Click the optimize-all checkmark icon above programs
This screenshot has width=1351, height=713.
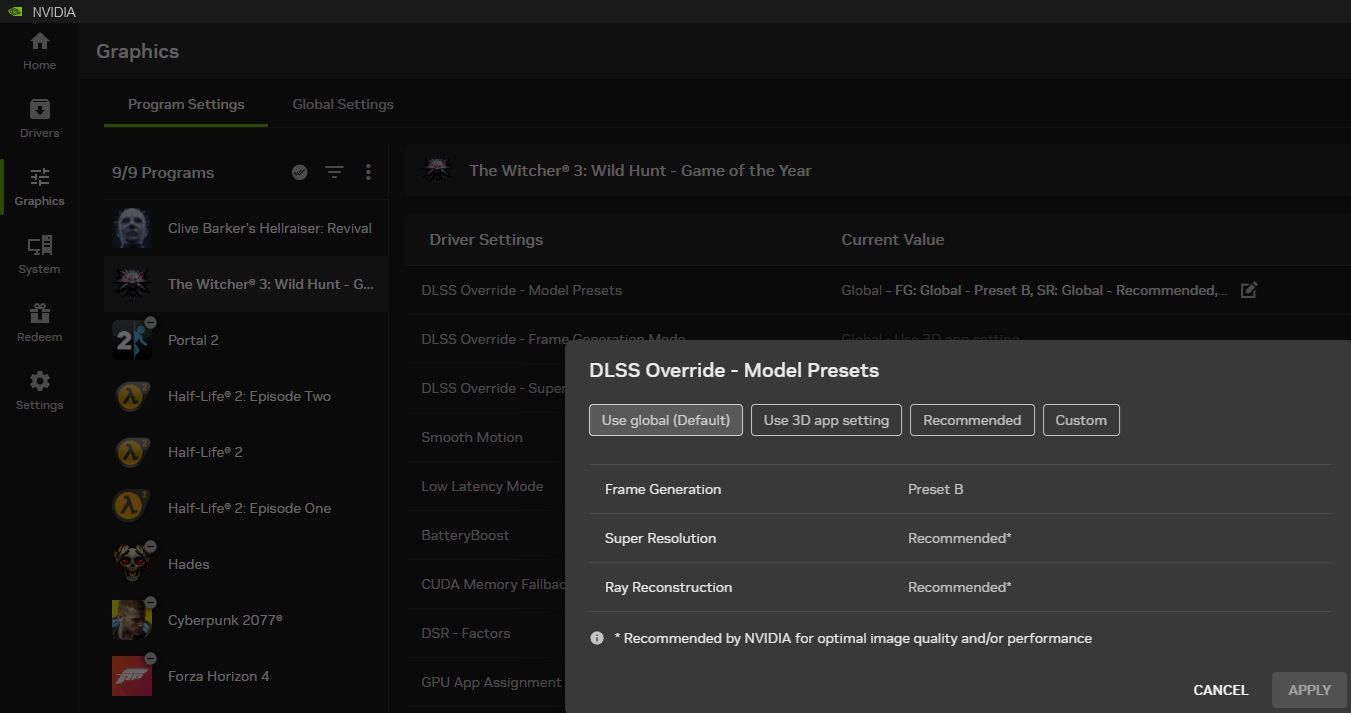299,172
